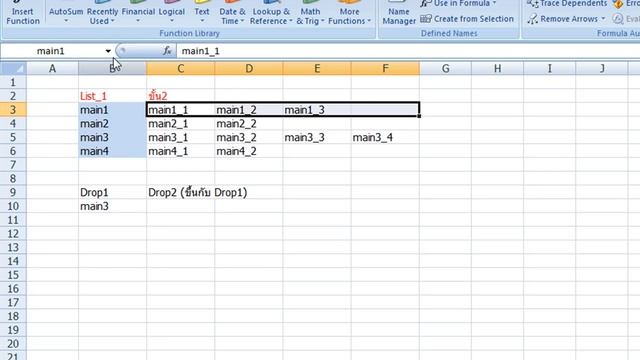
Task: Open the Logical functions dropdown
Action: click(x=171, y=13)
